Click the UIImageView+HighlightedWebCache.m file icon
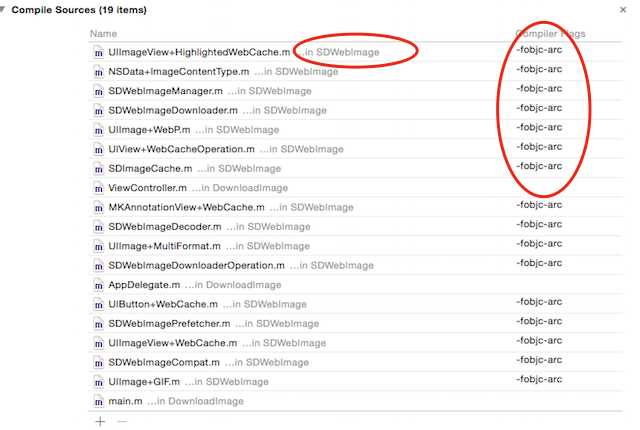640x430 pixels. click(x=98, y=52)
